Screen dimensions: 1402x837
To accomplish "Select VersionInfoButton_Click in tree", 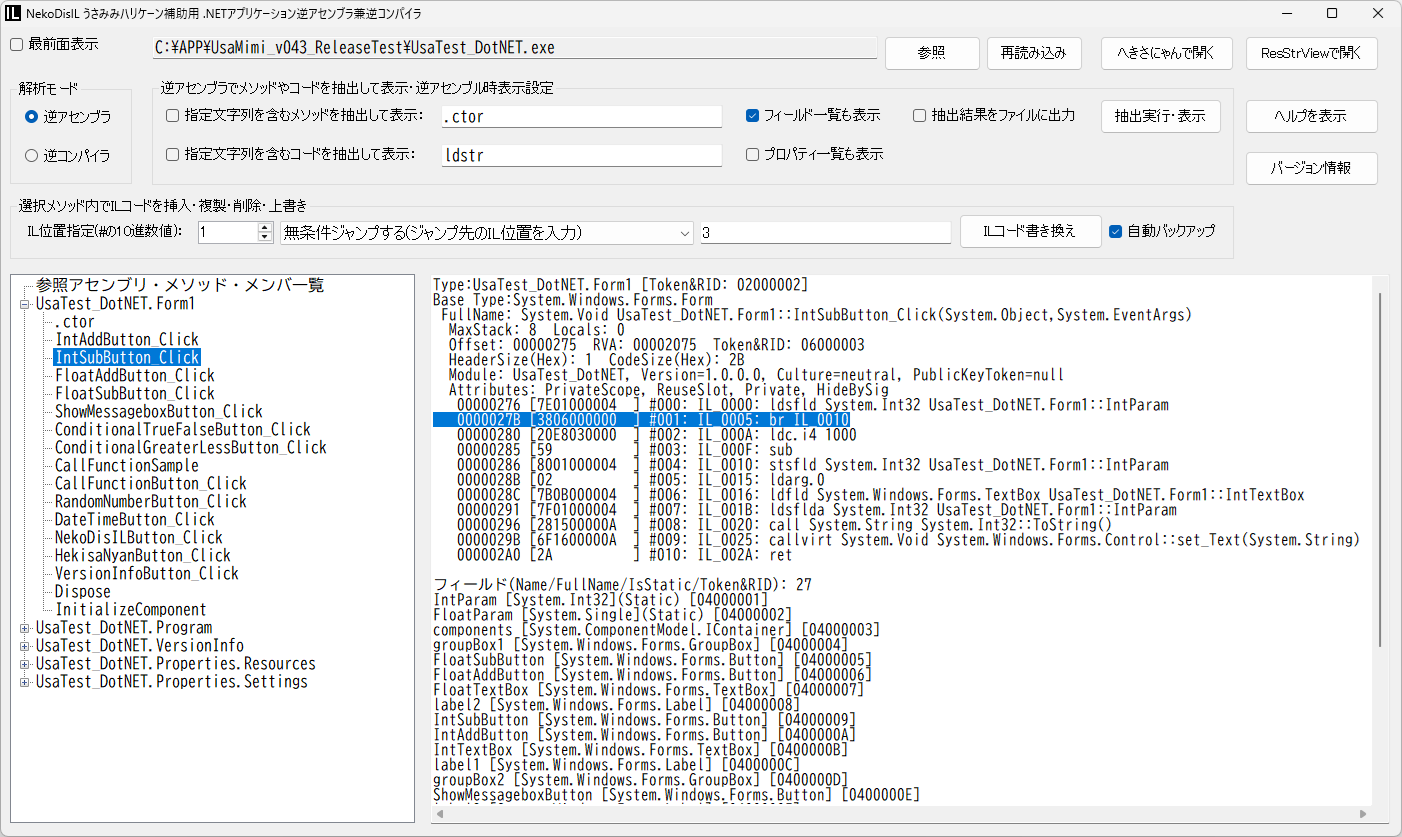I will (x=147, y=574).
